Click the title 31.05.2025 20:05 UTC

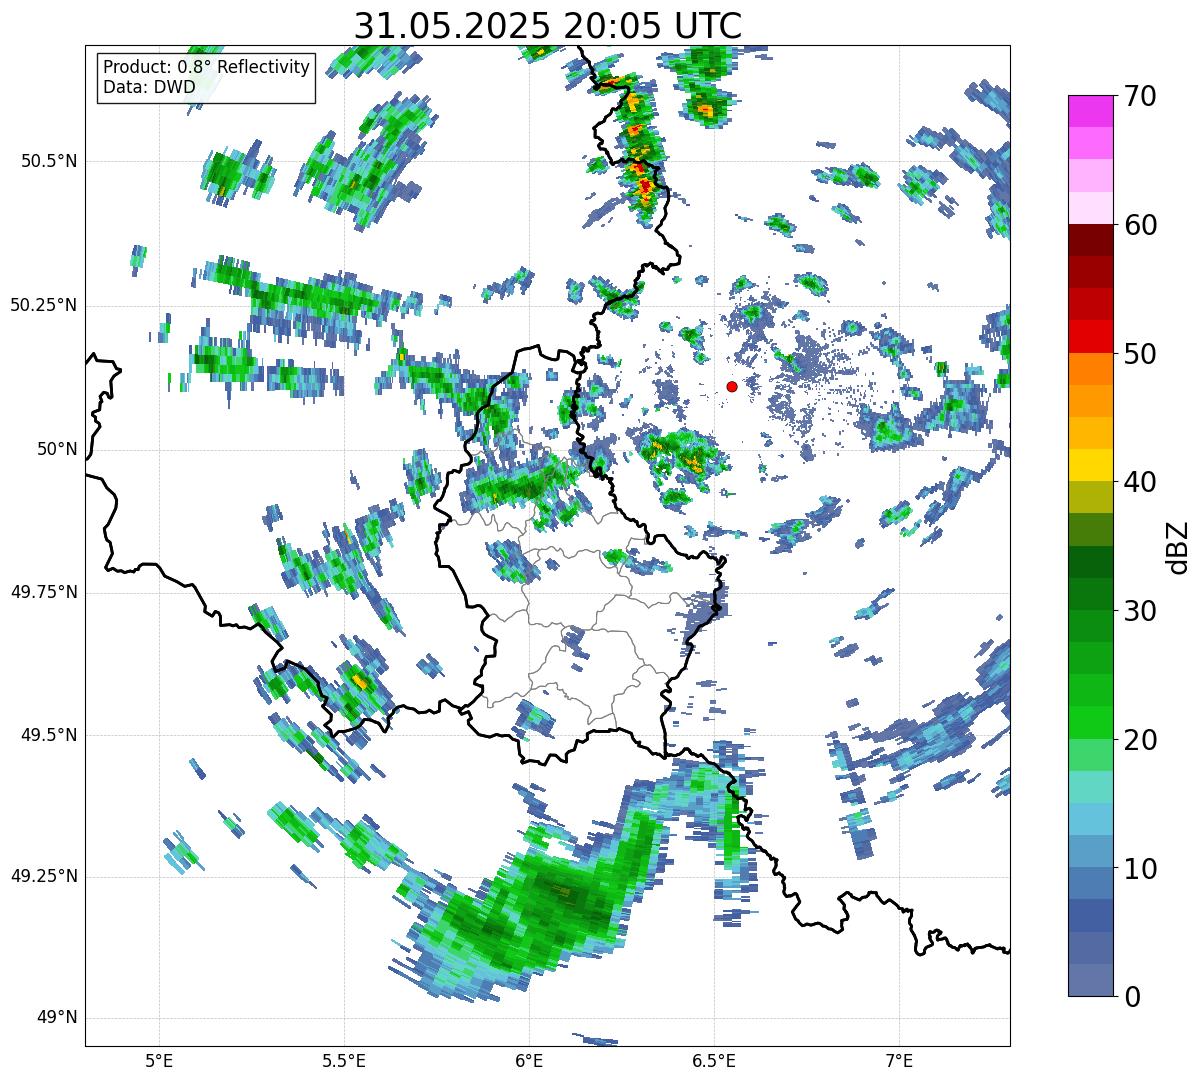click(548, 25)
